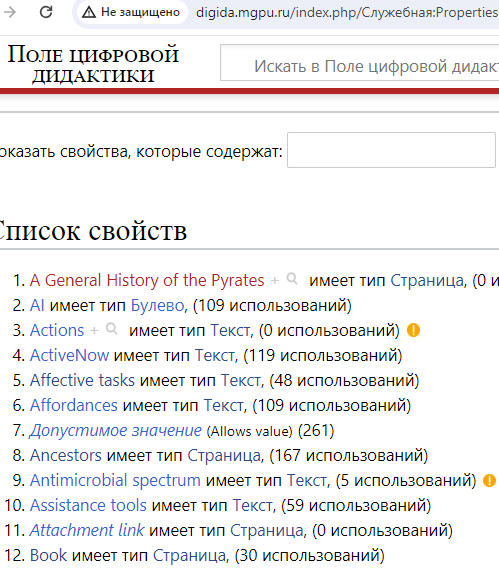The height and width of the screenshot is (570, 499).
Task: Open 'A General History of the Pyrates' property
Action: pos(147,280)
